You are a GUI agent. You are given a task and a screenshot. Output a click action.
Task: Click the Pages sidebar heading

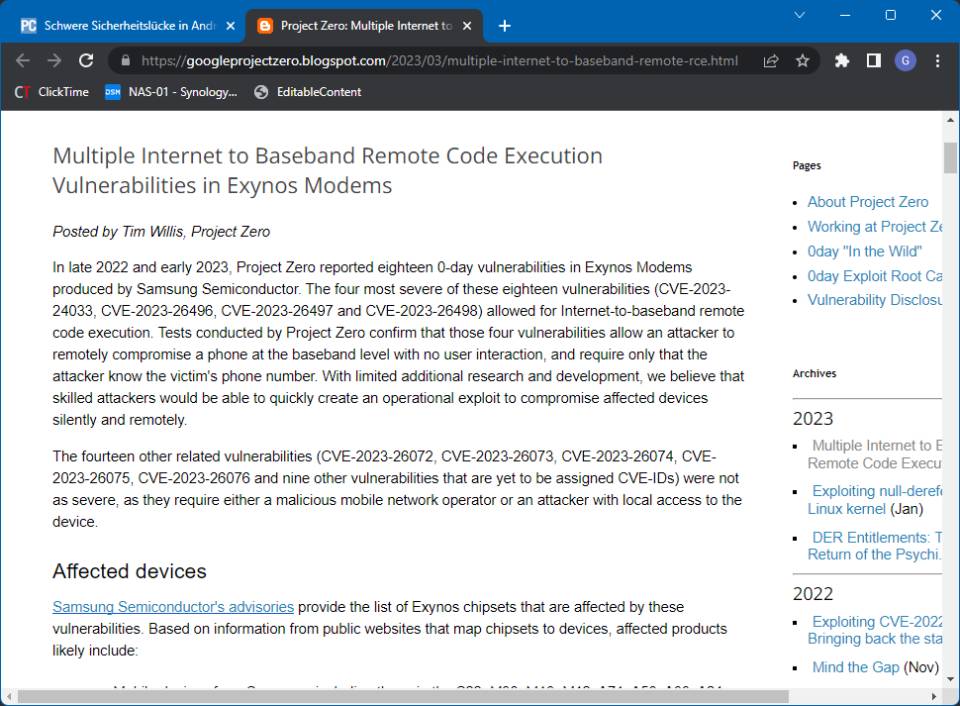point(807,165)
